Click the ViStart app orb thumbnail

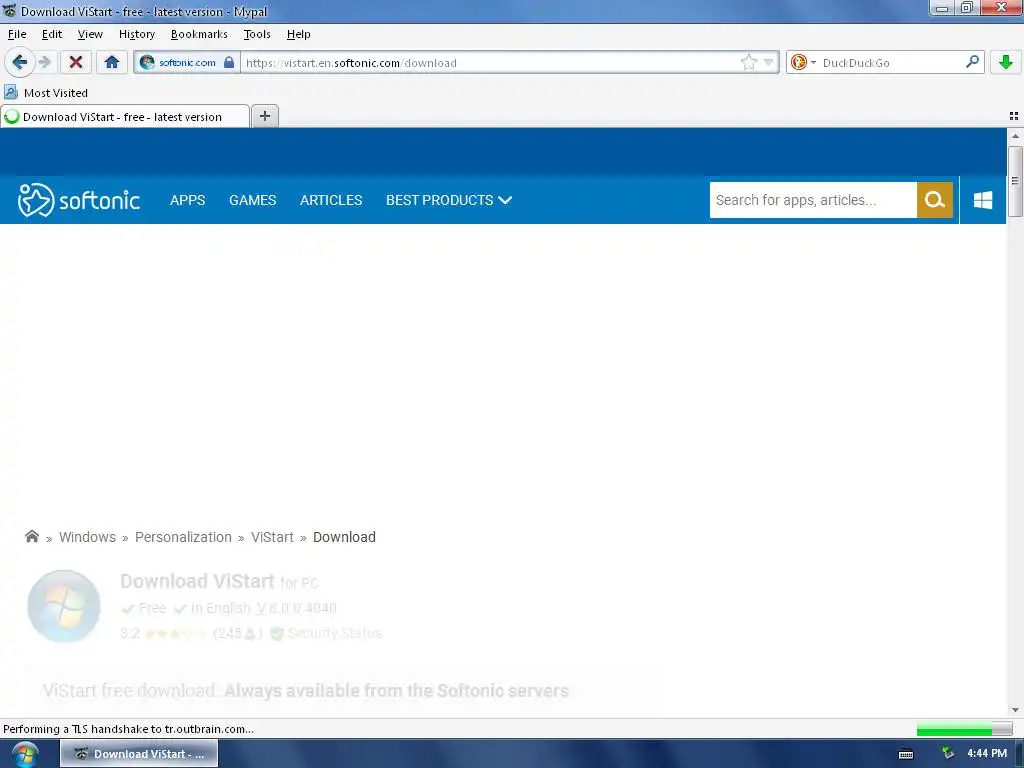tap(64, 607)
